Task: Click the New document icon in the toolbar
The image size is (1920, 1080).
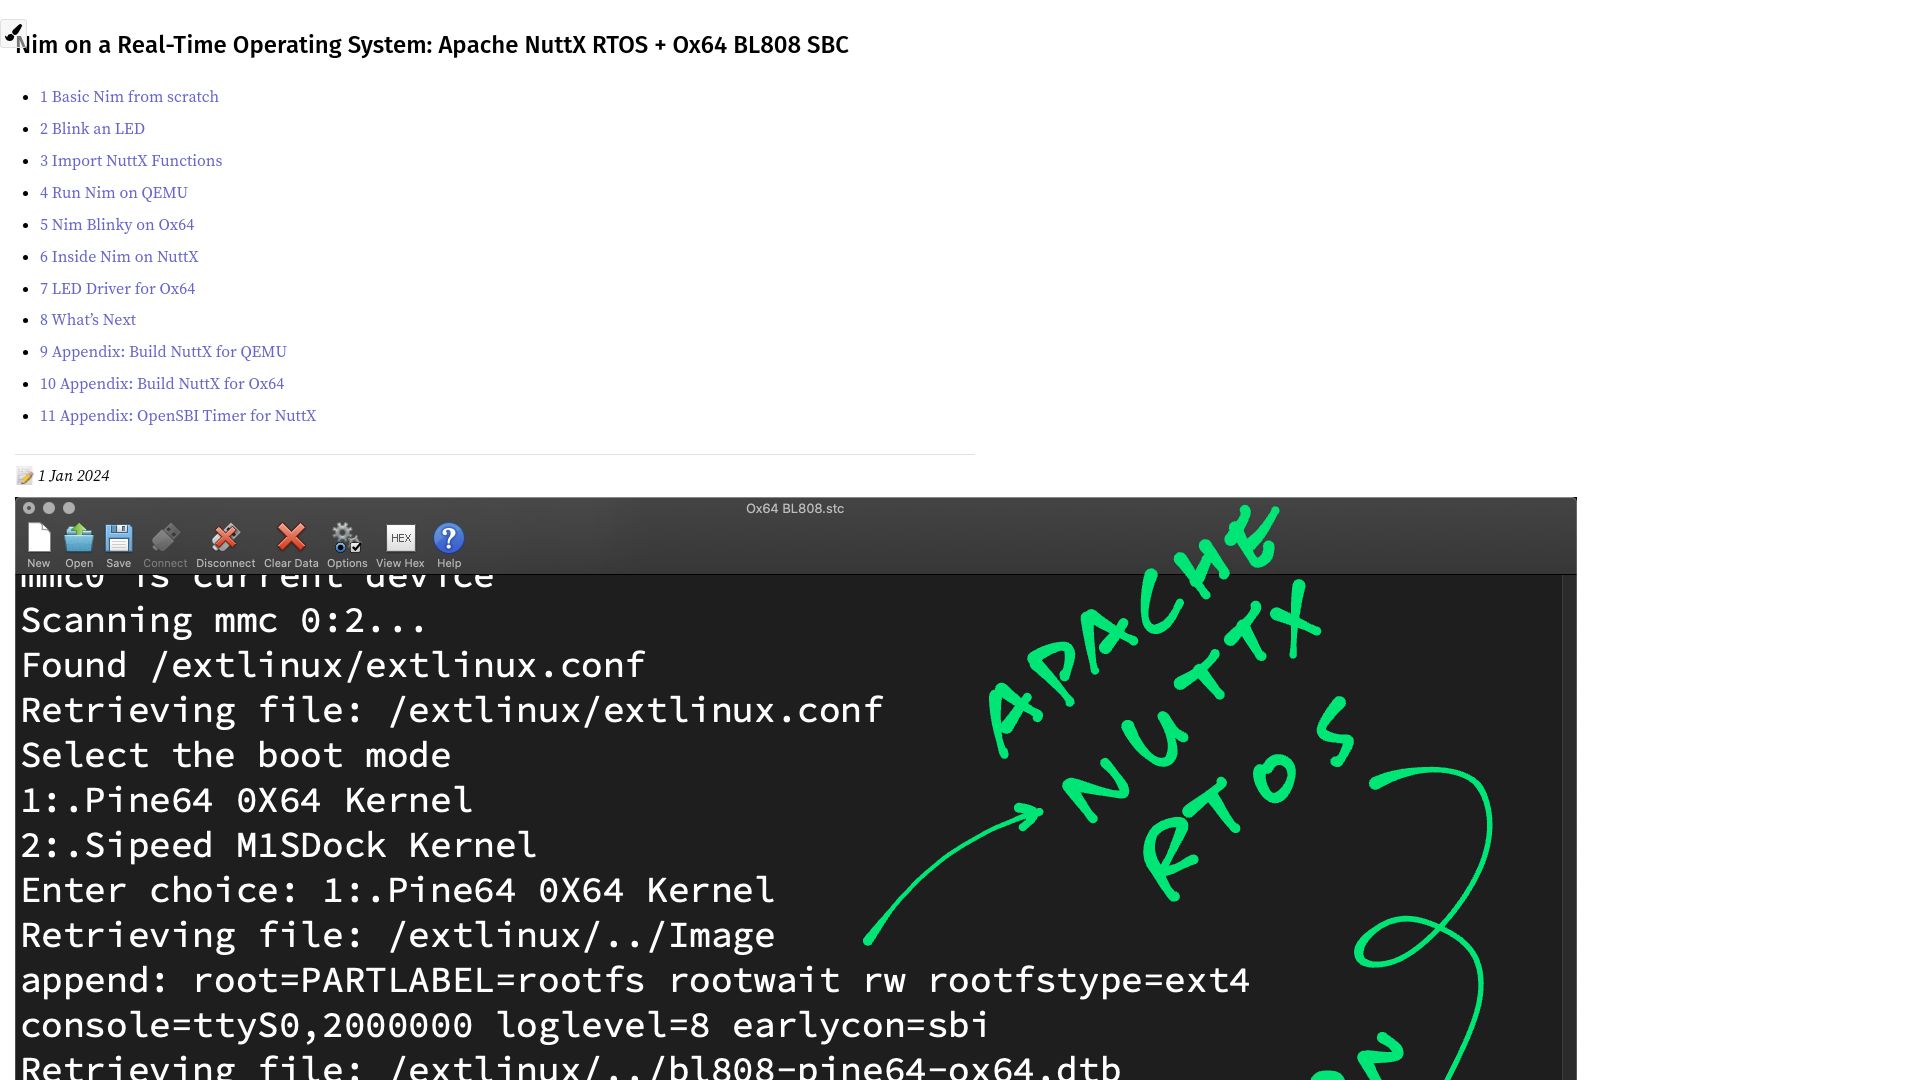Action: [39, 538]
